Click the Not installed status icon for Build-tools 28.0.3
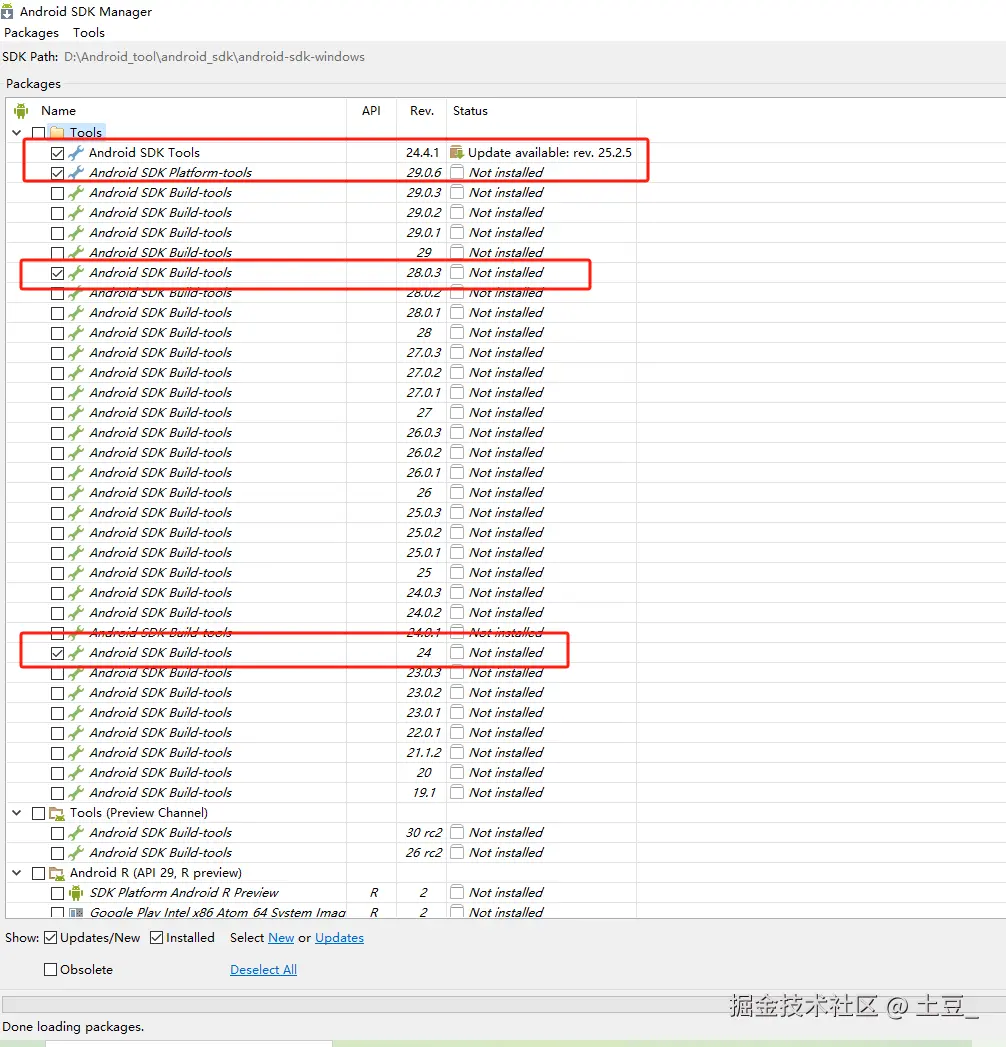 click(457, 272)
